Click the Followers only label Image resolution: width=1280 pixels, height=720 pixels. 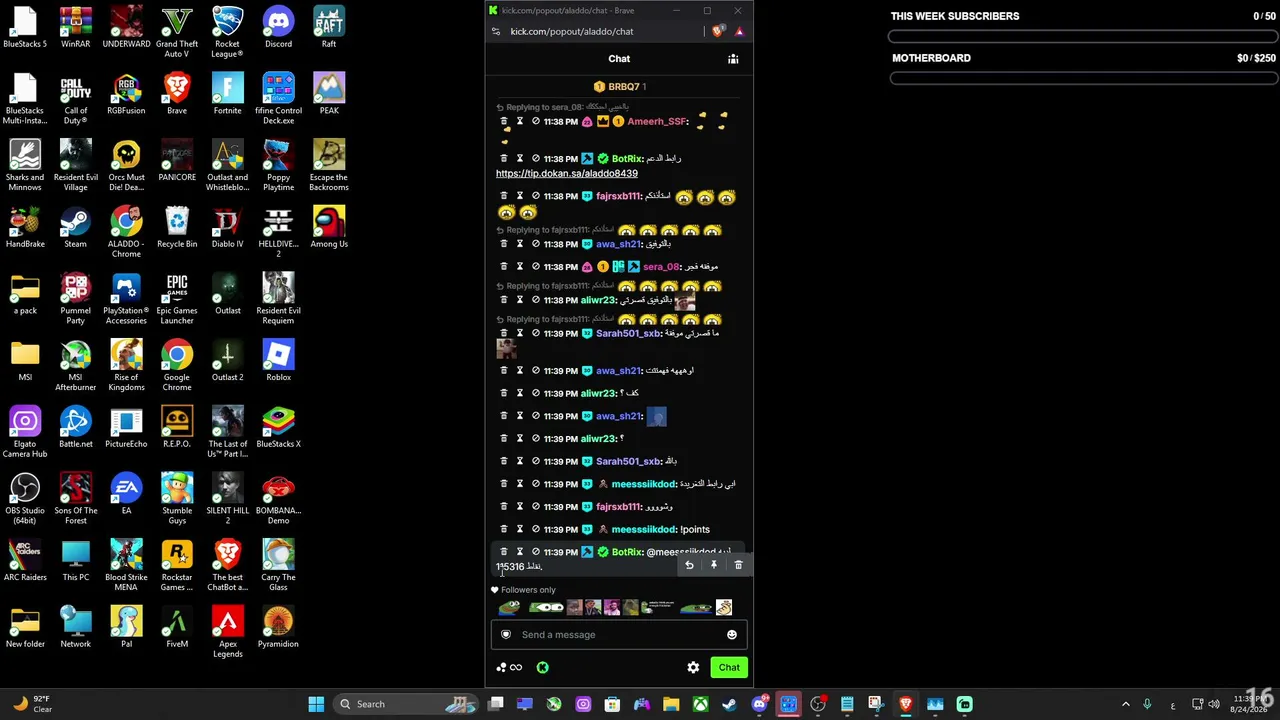tap(528, 590)
